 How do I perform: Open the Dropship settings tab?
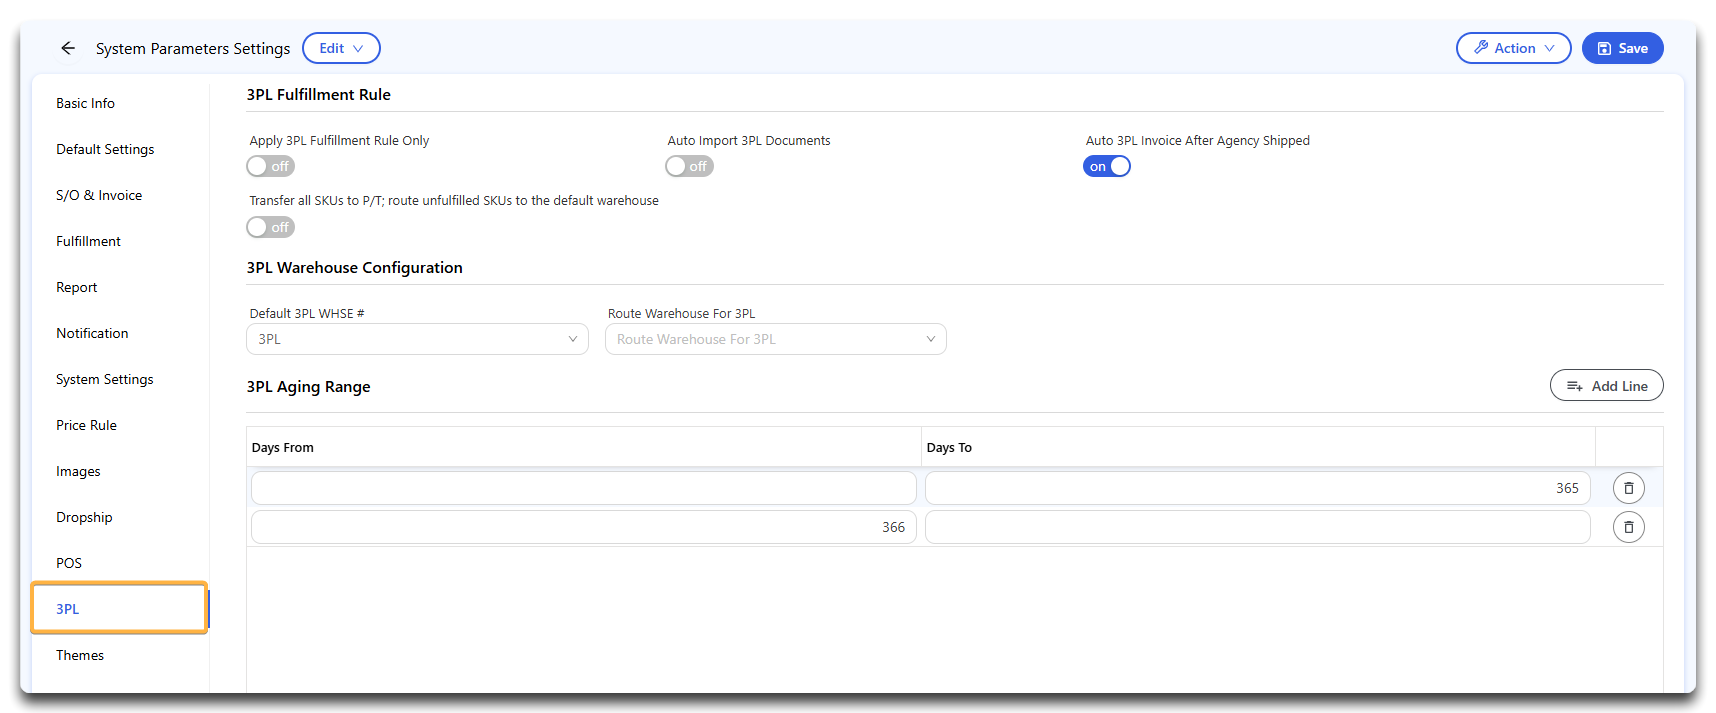tap(84, 517)
